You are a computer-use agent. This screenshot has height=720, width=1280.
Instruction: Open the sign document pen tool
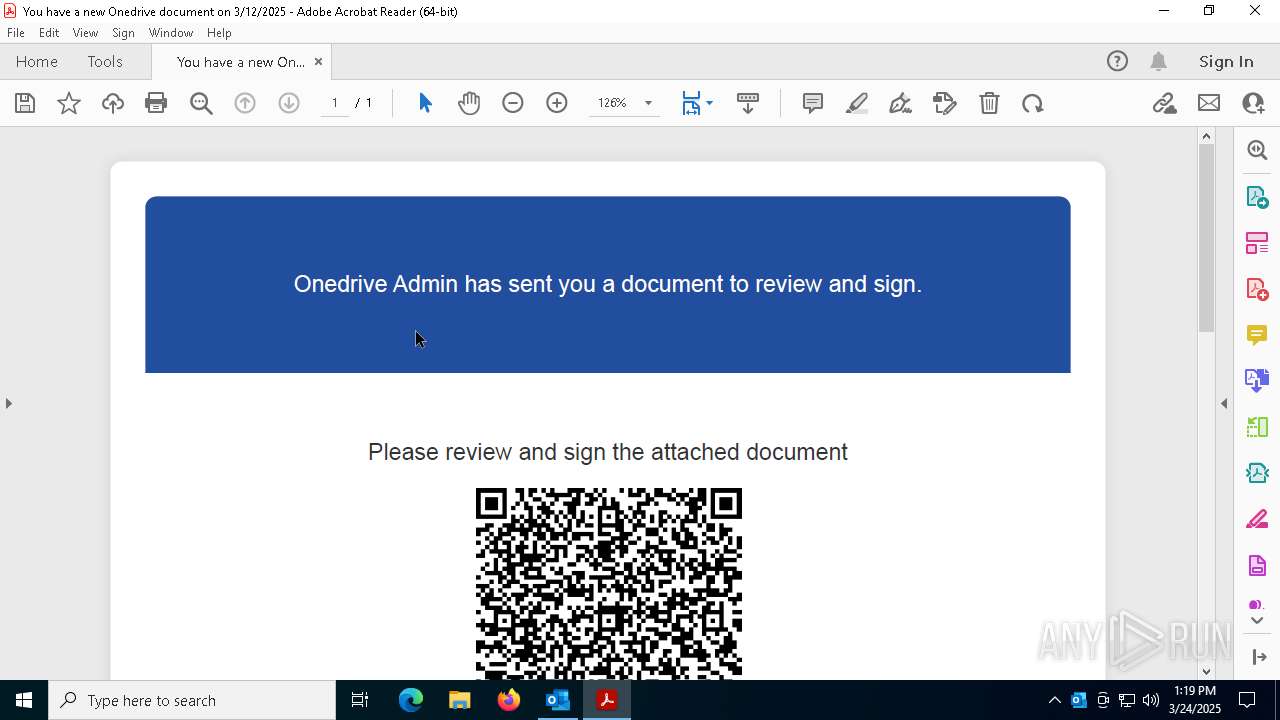tap(900, 103)
